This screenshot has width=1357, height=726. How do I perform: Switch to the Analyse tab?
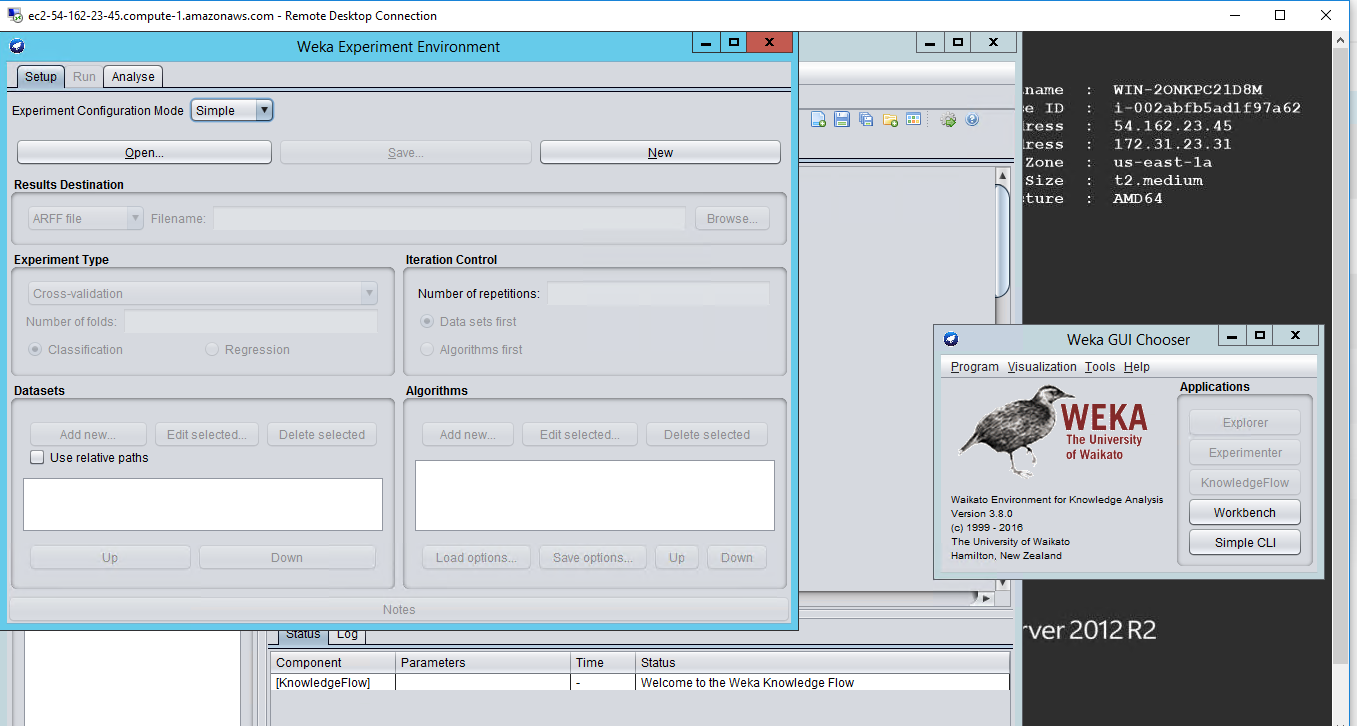[133, 77]
